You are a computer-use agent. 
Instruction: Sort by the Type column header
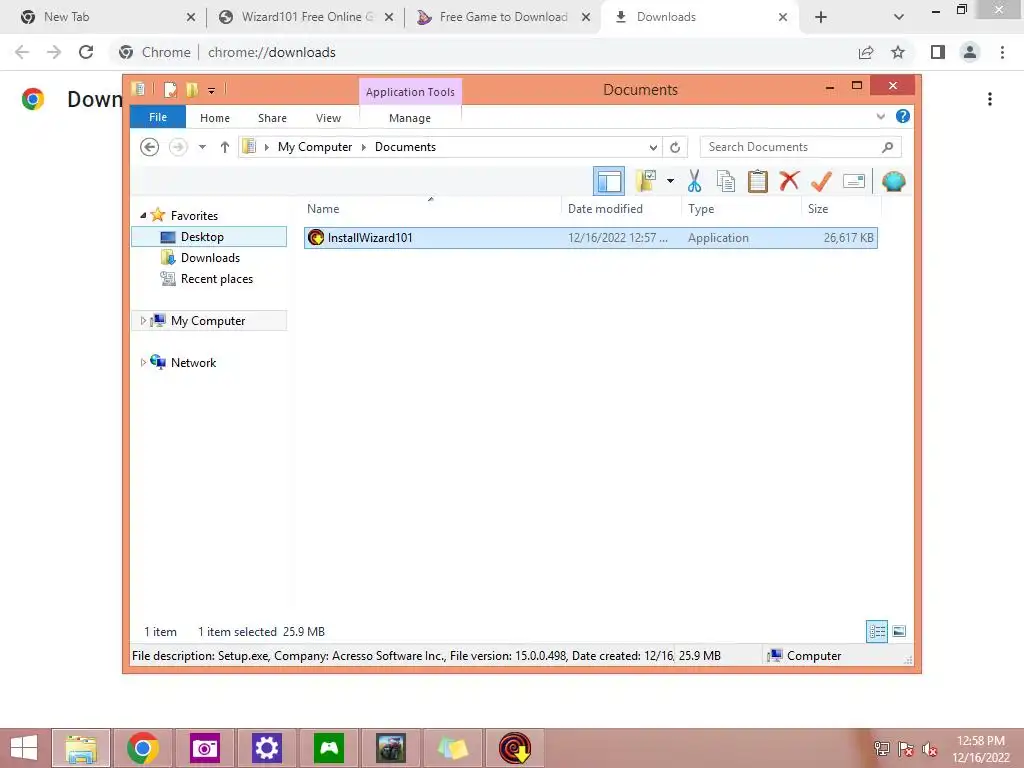click(x=741, y=208)
